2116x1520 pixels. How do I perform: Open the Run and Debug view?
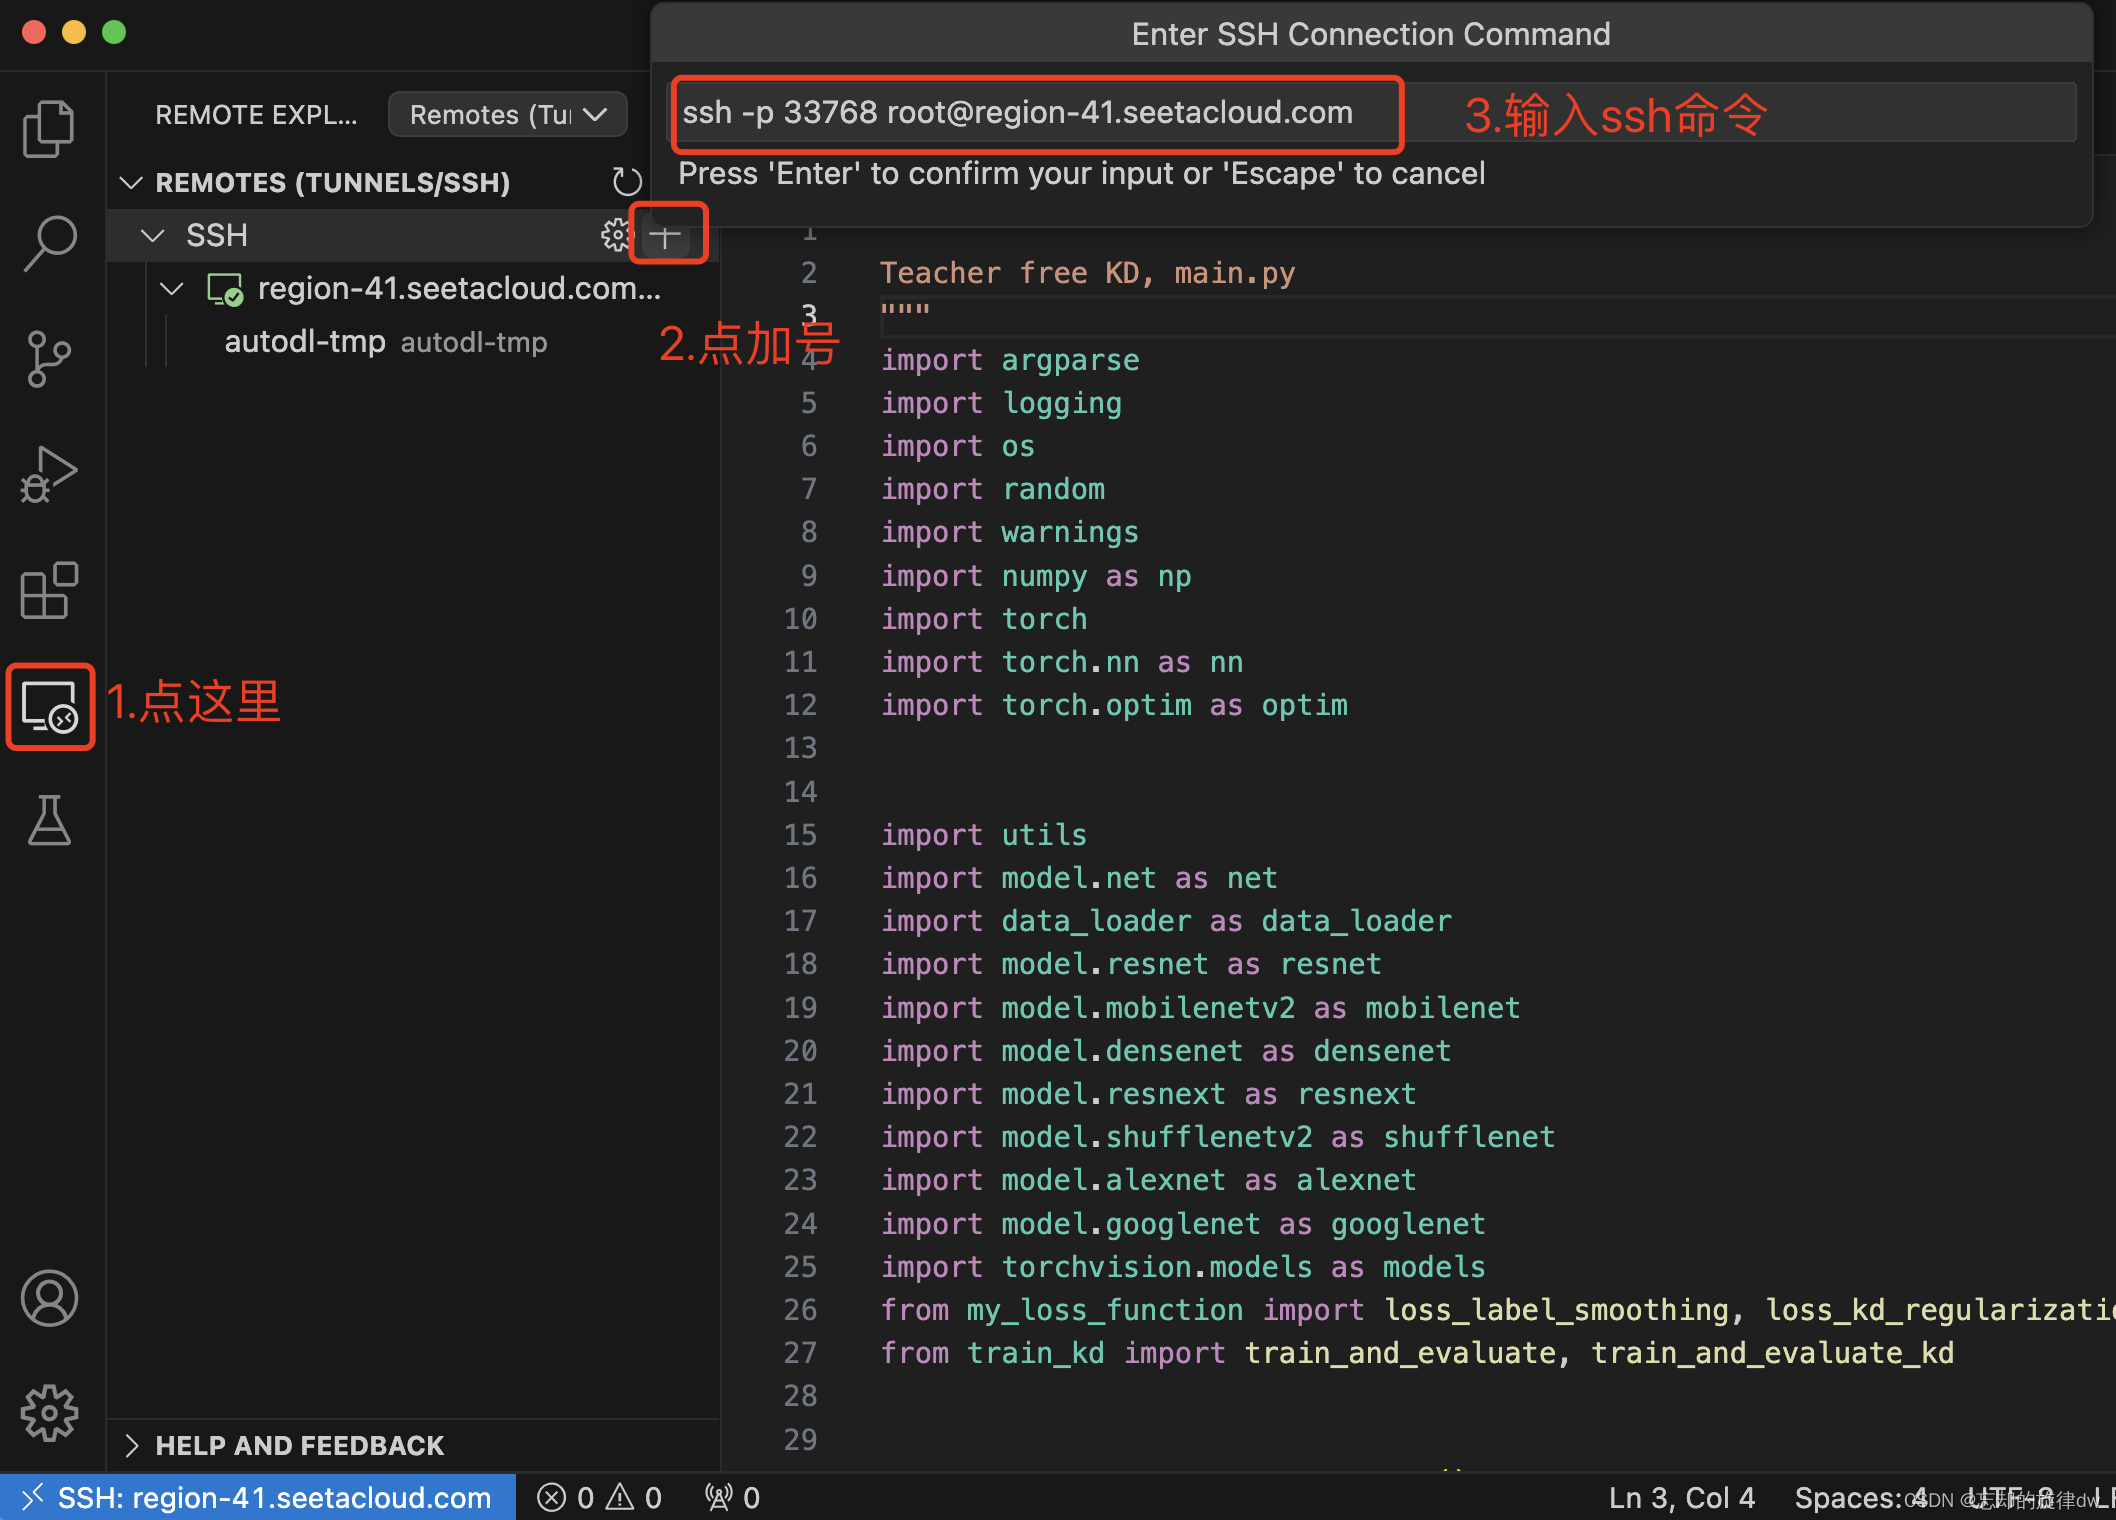(x=48, y=474)
